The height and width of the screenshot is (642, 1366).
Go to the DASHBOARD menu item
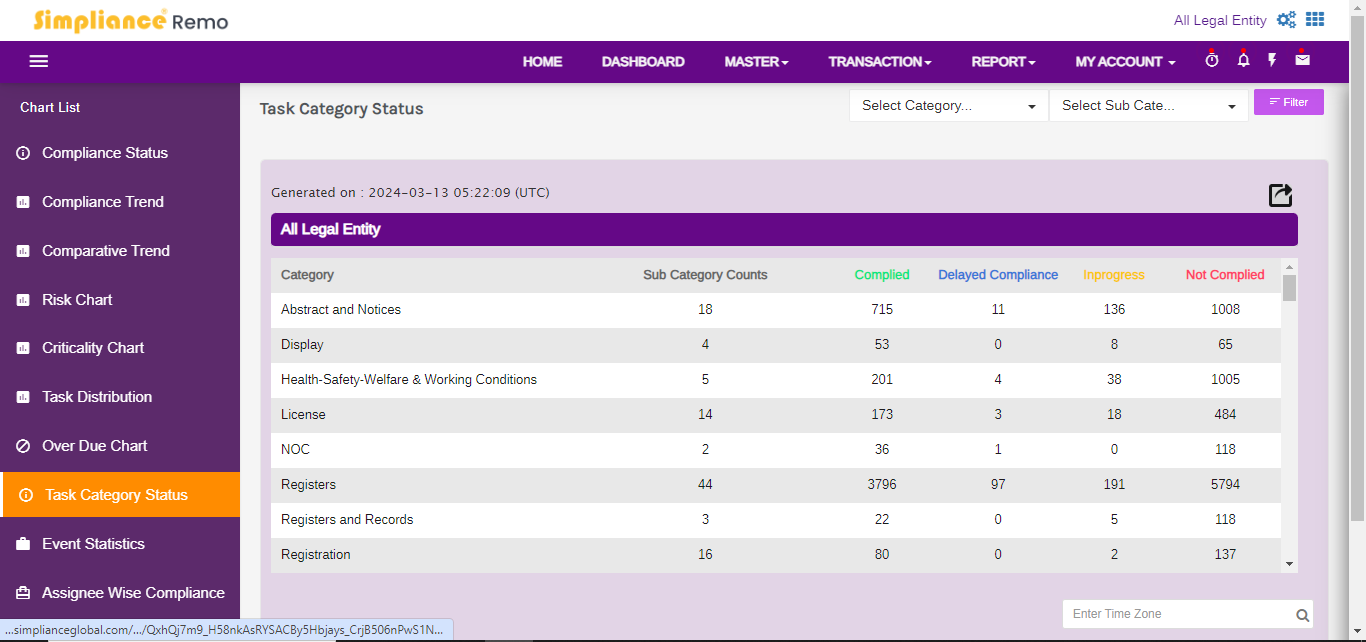pos(643,62)
